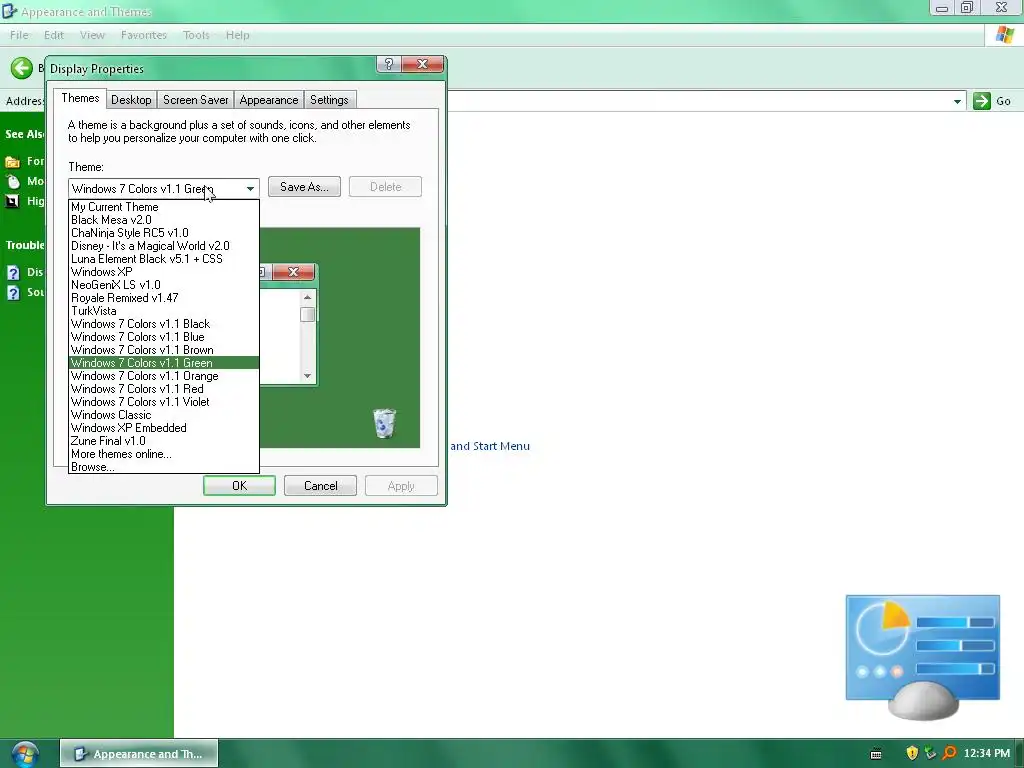Image resolution: width=1024 pixels, height=768 pixels.
Task: Choose My Current Theme from the list
Action: (164, 207)
